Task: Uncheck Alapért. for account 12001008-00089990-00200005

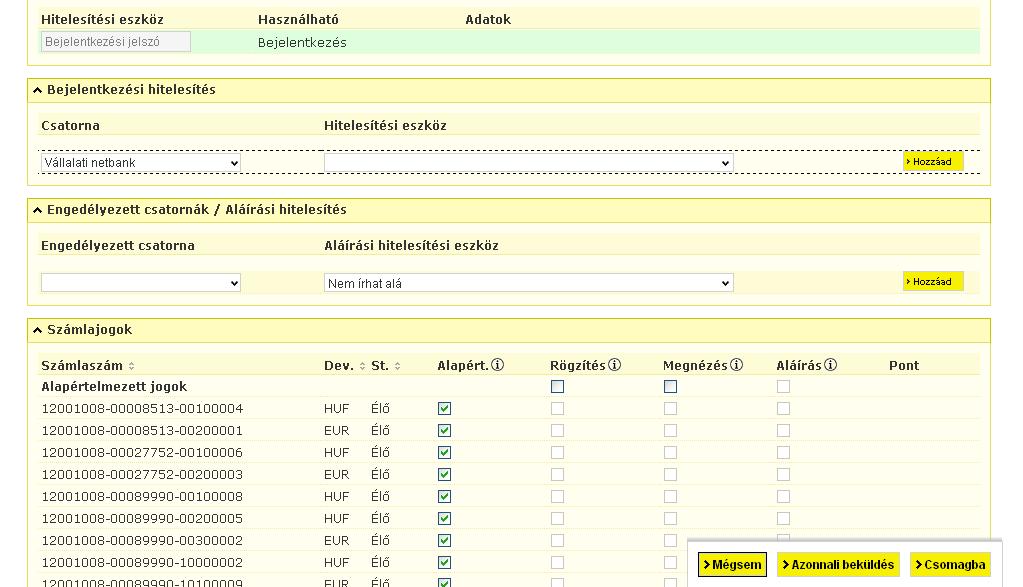Action: click(444, 519)
